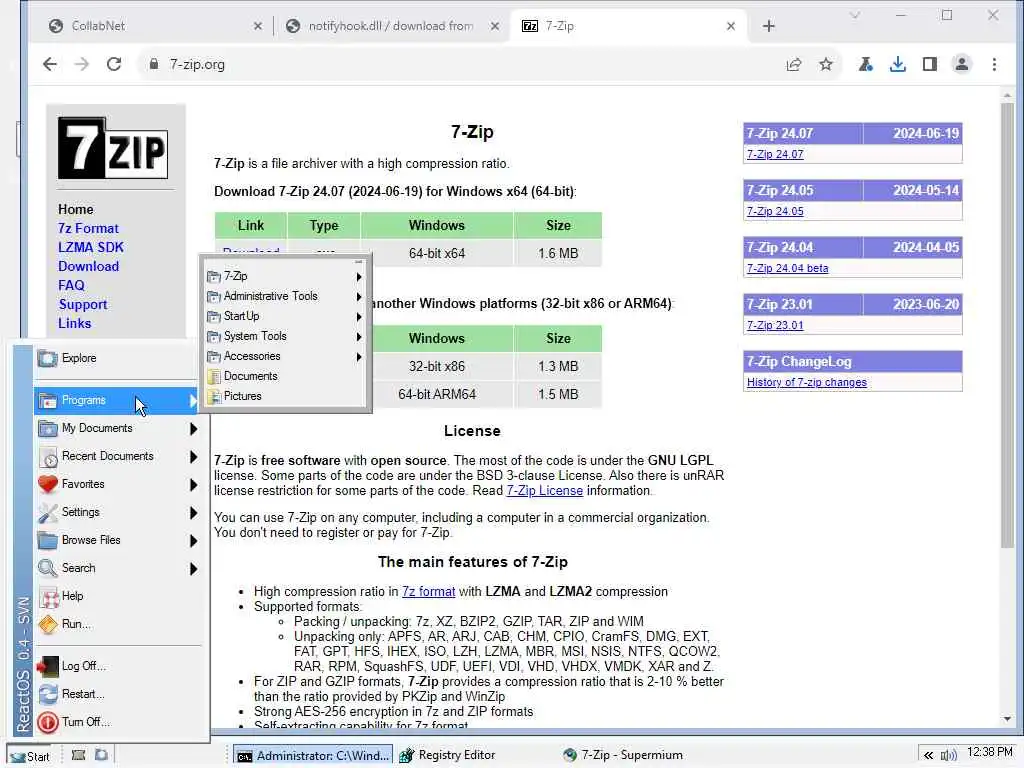
Task: Choose Log Off... in Start menu
Action: 118,666
